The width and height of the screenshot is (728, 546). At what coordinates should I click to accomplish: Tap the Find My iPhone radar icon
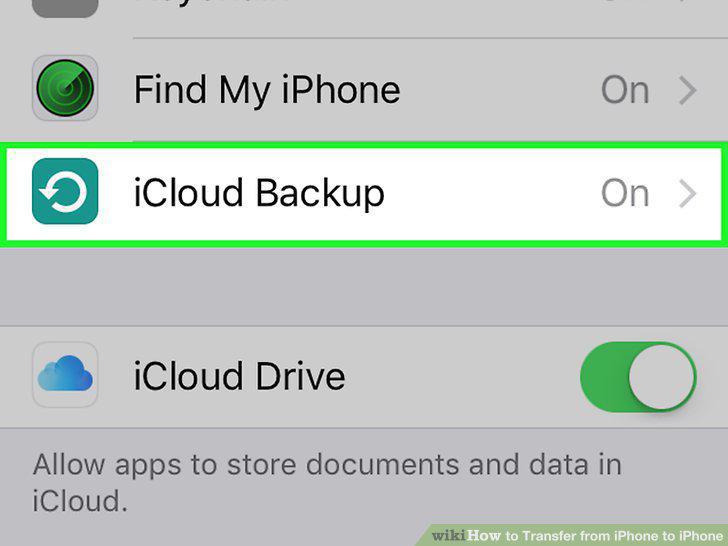coord(65,88)
